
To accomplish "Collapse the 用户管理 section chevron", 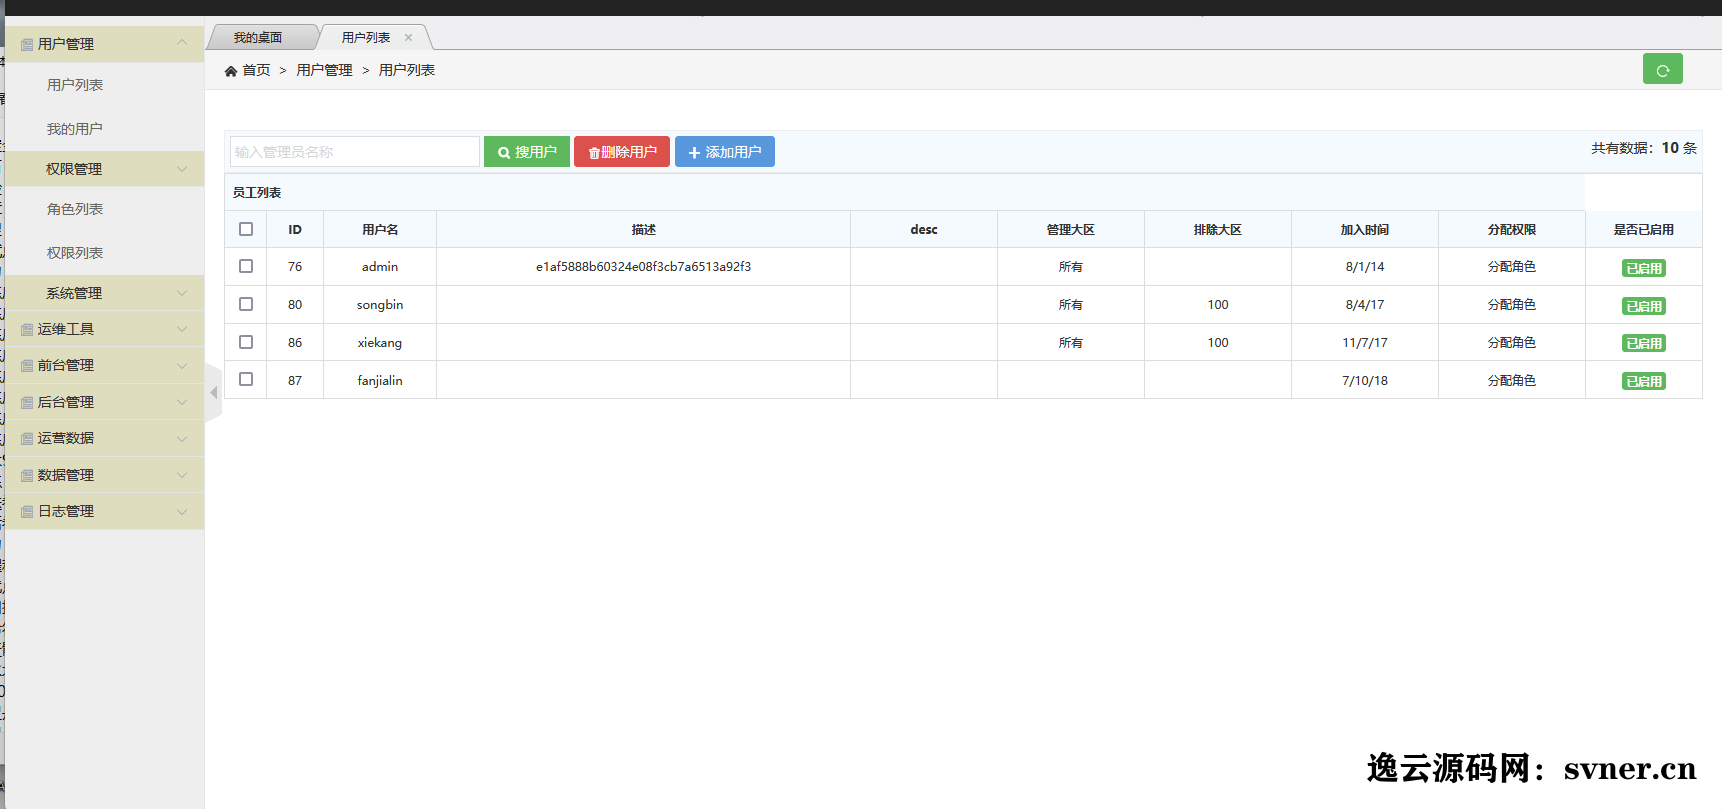I will pos(182,42).
